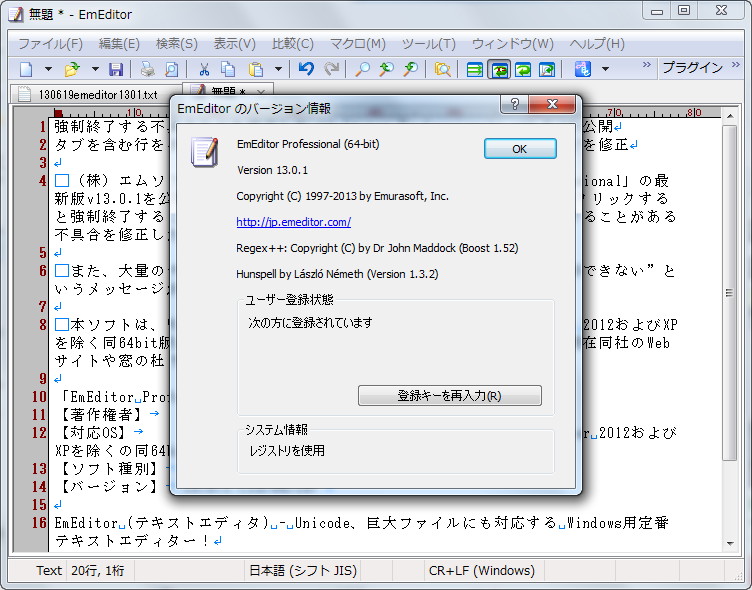Image resolution: width=752 pixels, height=590 pixels.
Task: Expand the configuration selector dropdown arrow
Action: tap(605, 69)
